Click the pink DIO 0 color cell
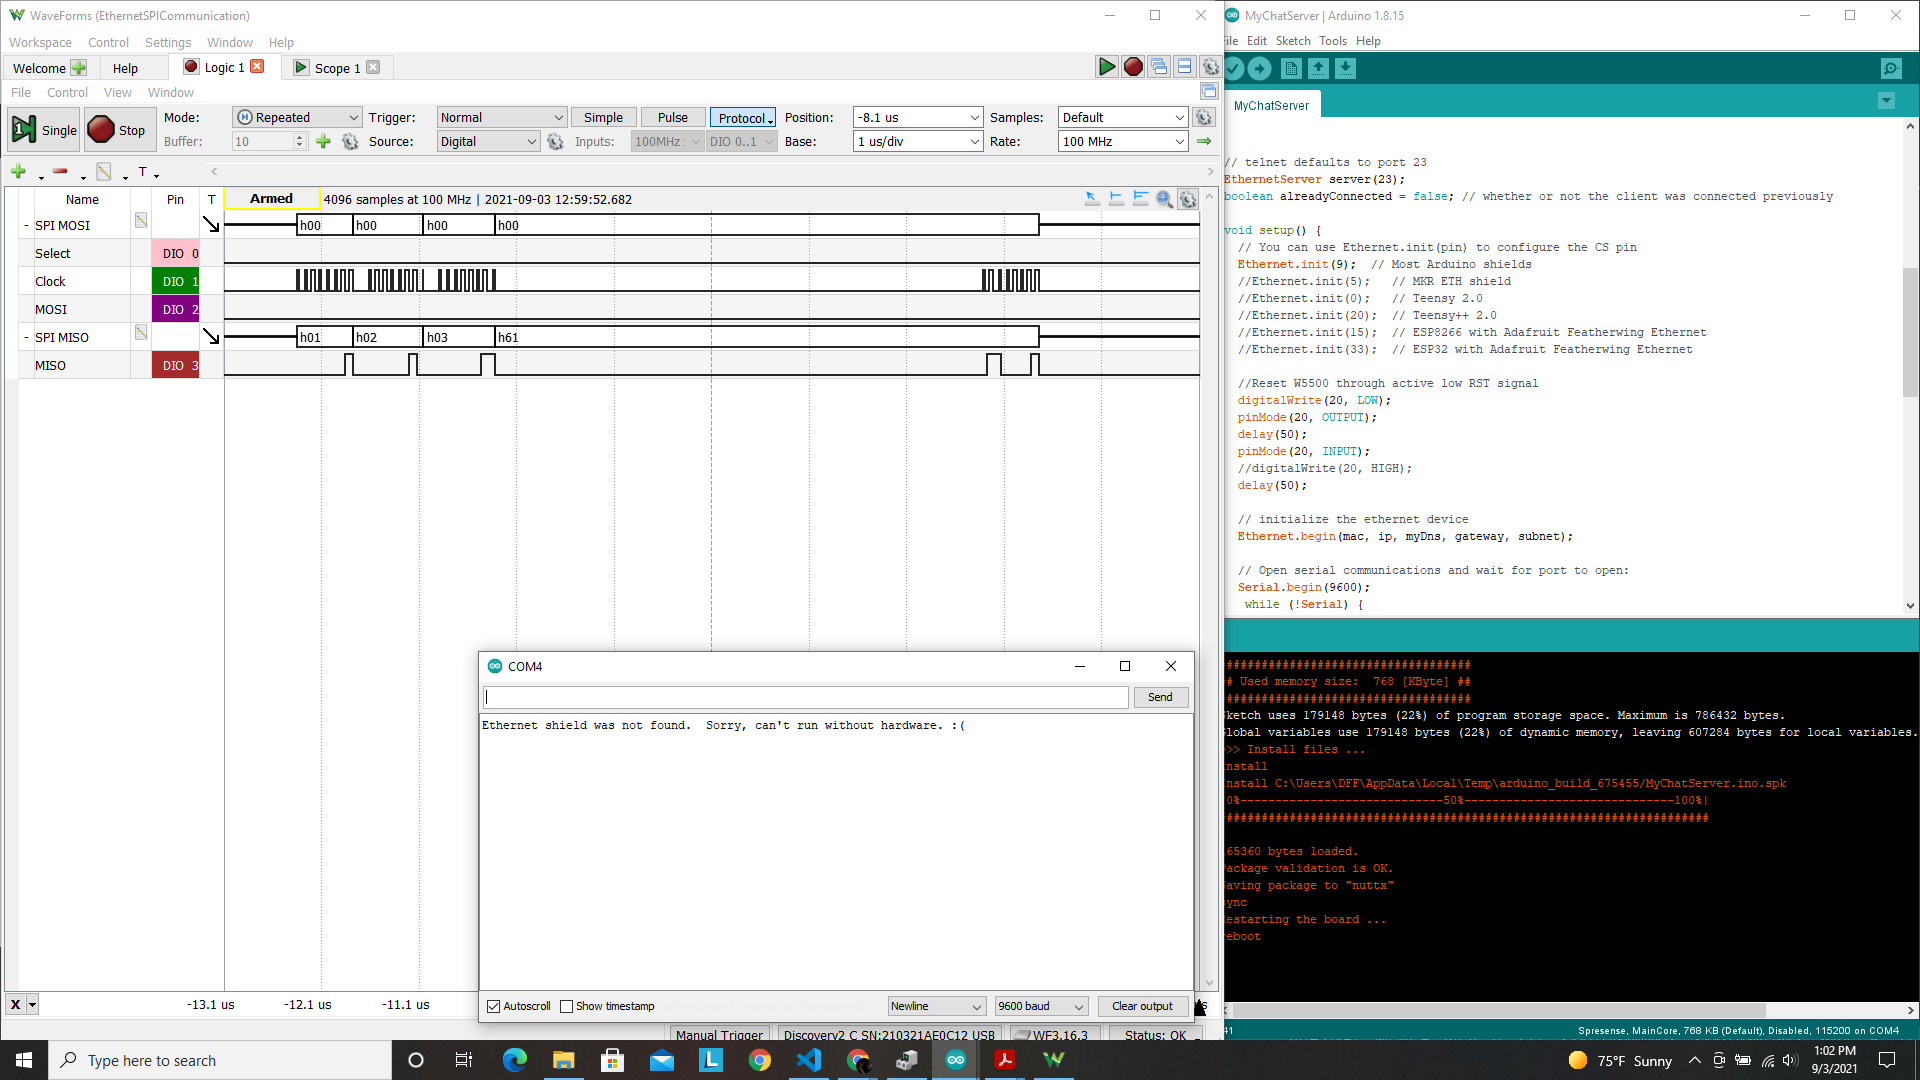The height and width of the screenshot is (1080, 1920). (x=176, y=253)
